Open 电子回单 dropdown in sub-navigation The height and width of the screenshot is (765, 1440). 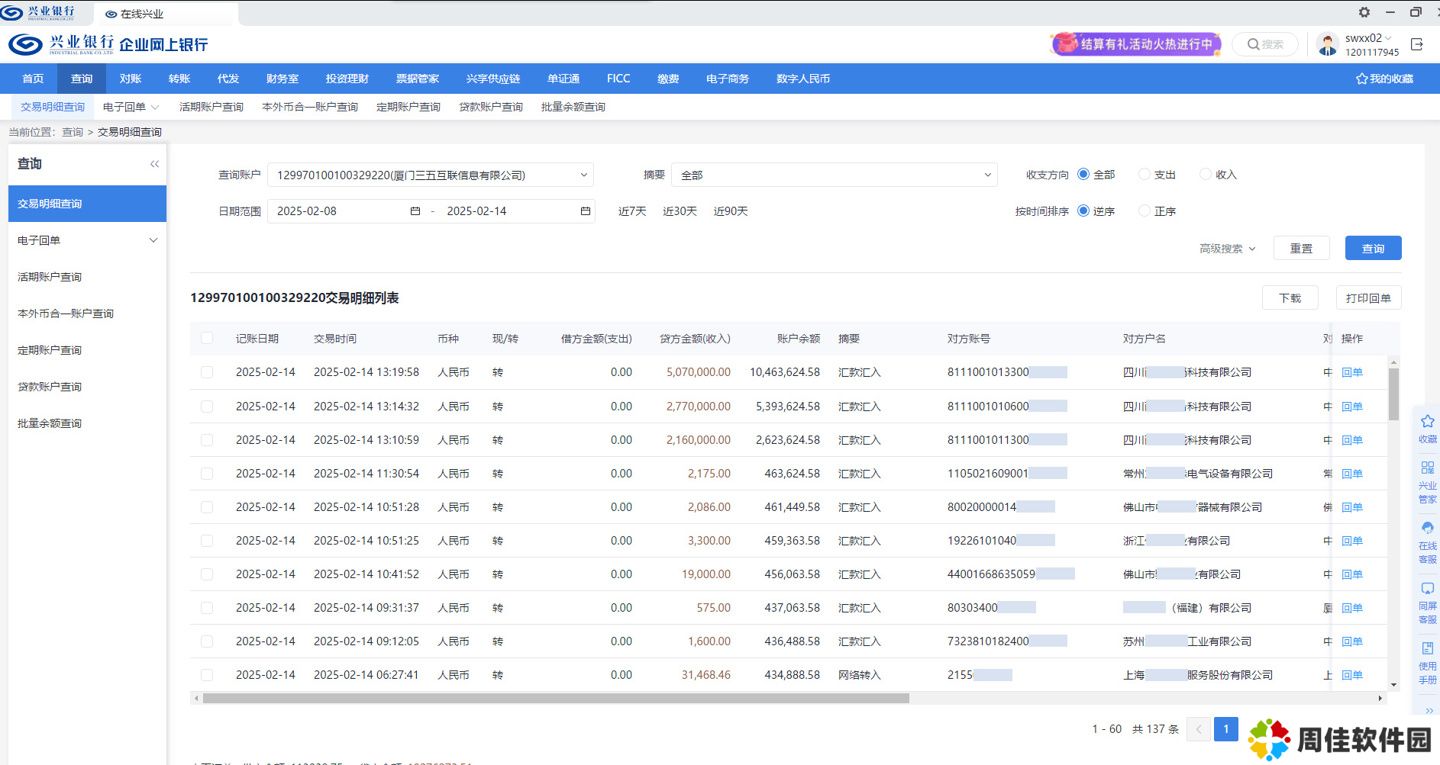[x=131, y=107]
